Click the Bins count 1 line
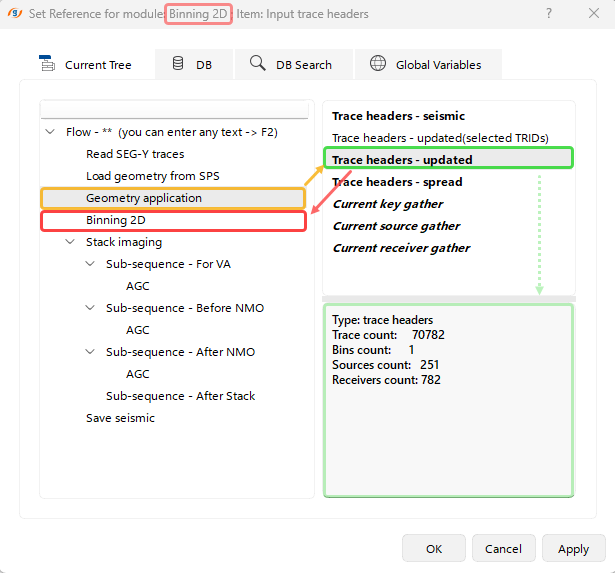This screenshot has height=573, width=615. 373,350
